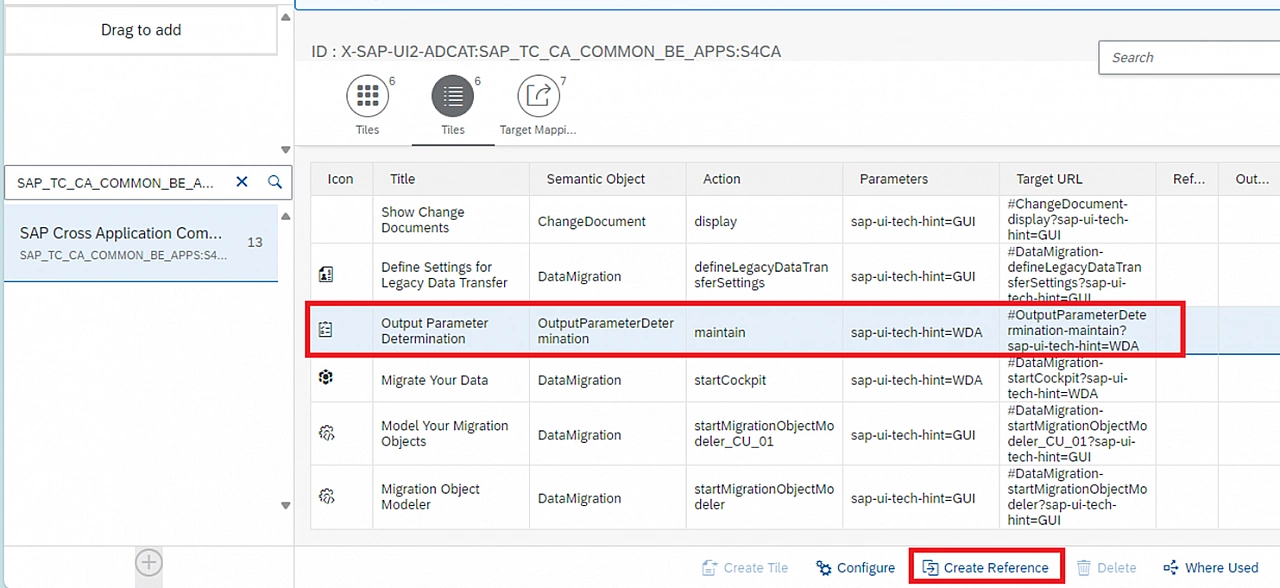Viewport: 1280px width, 588px height.
Task: Click the Model Your Migration Objects row icon
Action: (x=326, y=433)
